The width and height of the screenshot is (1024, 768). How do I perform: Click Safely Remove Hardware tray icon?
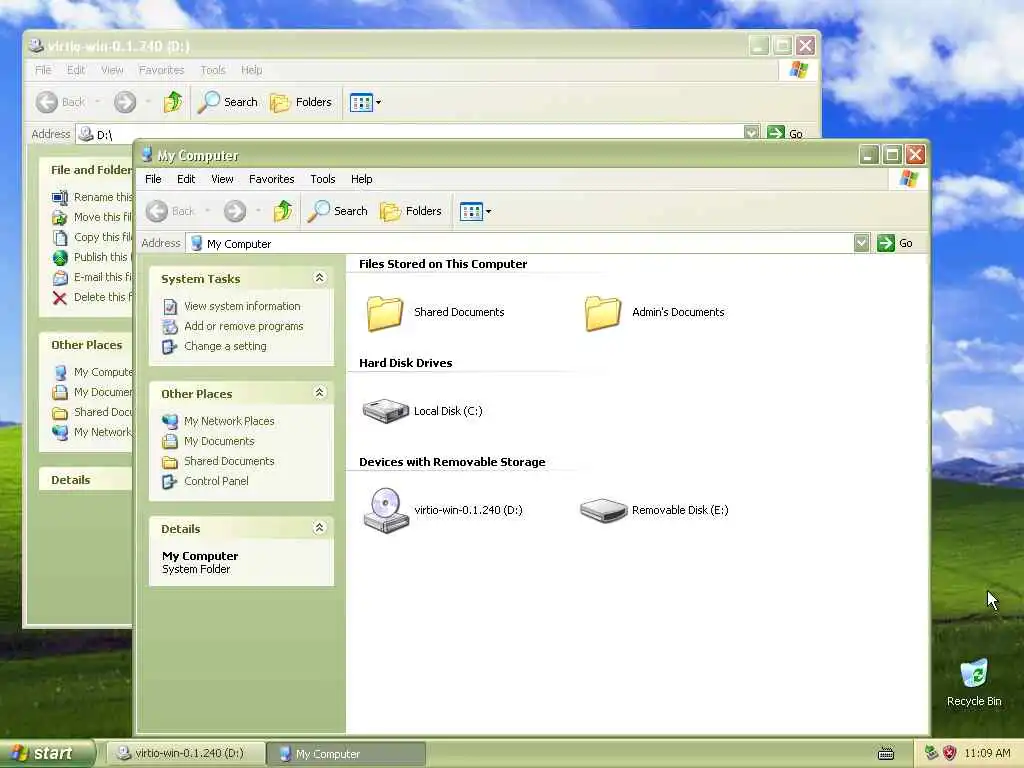tap(931, 753)
